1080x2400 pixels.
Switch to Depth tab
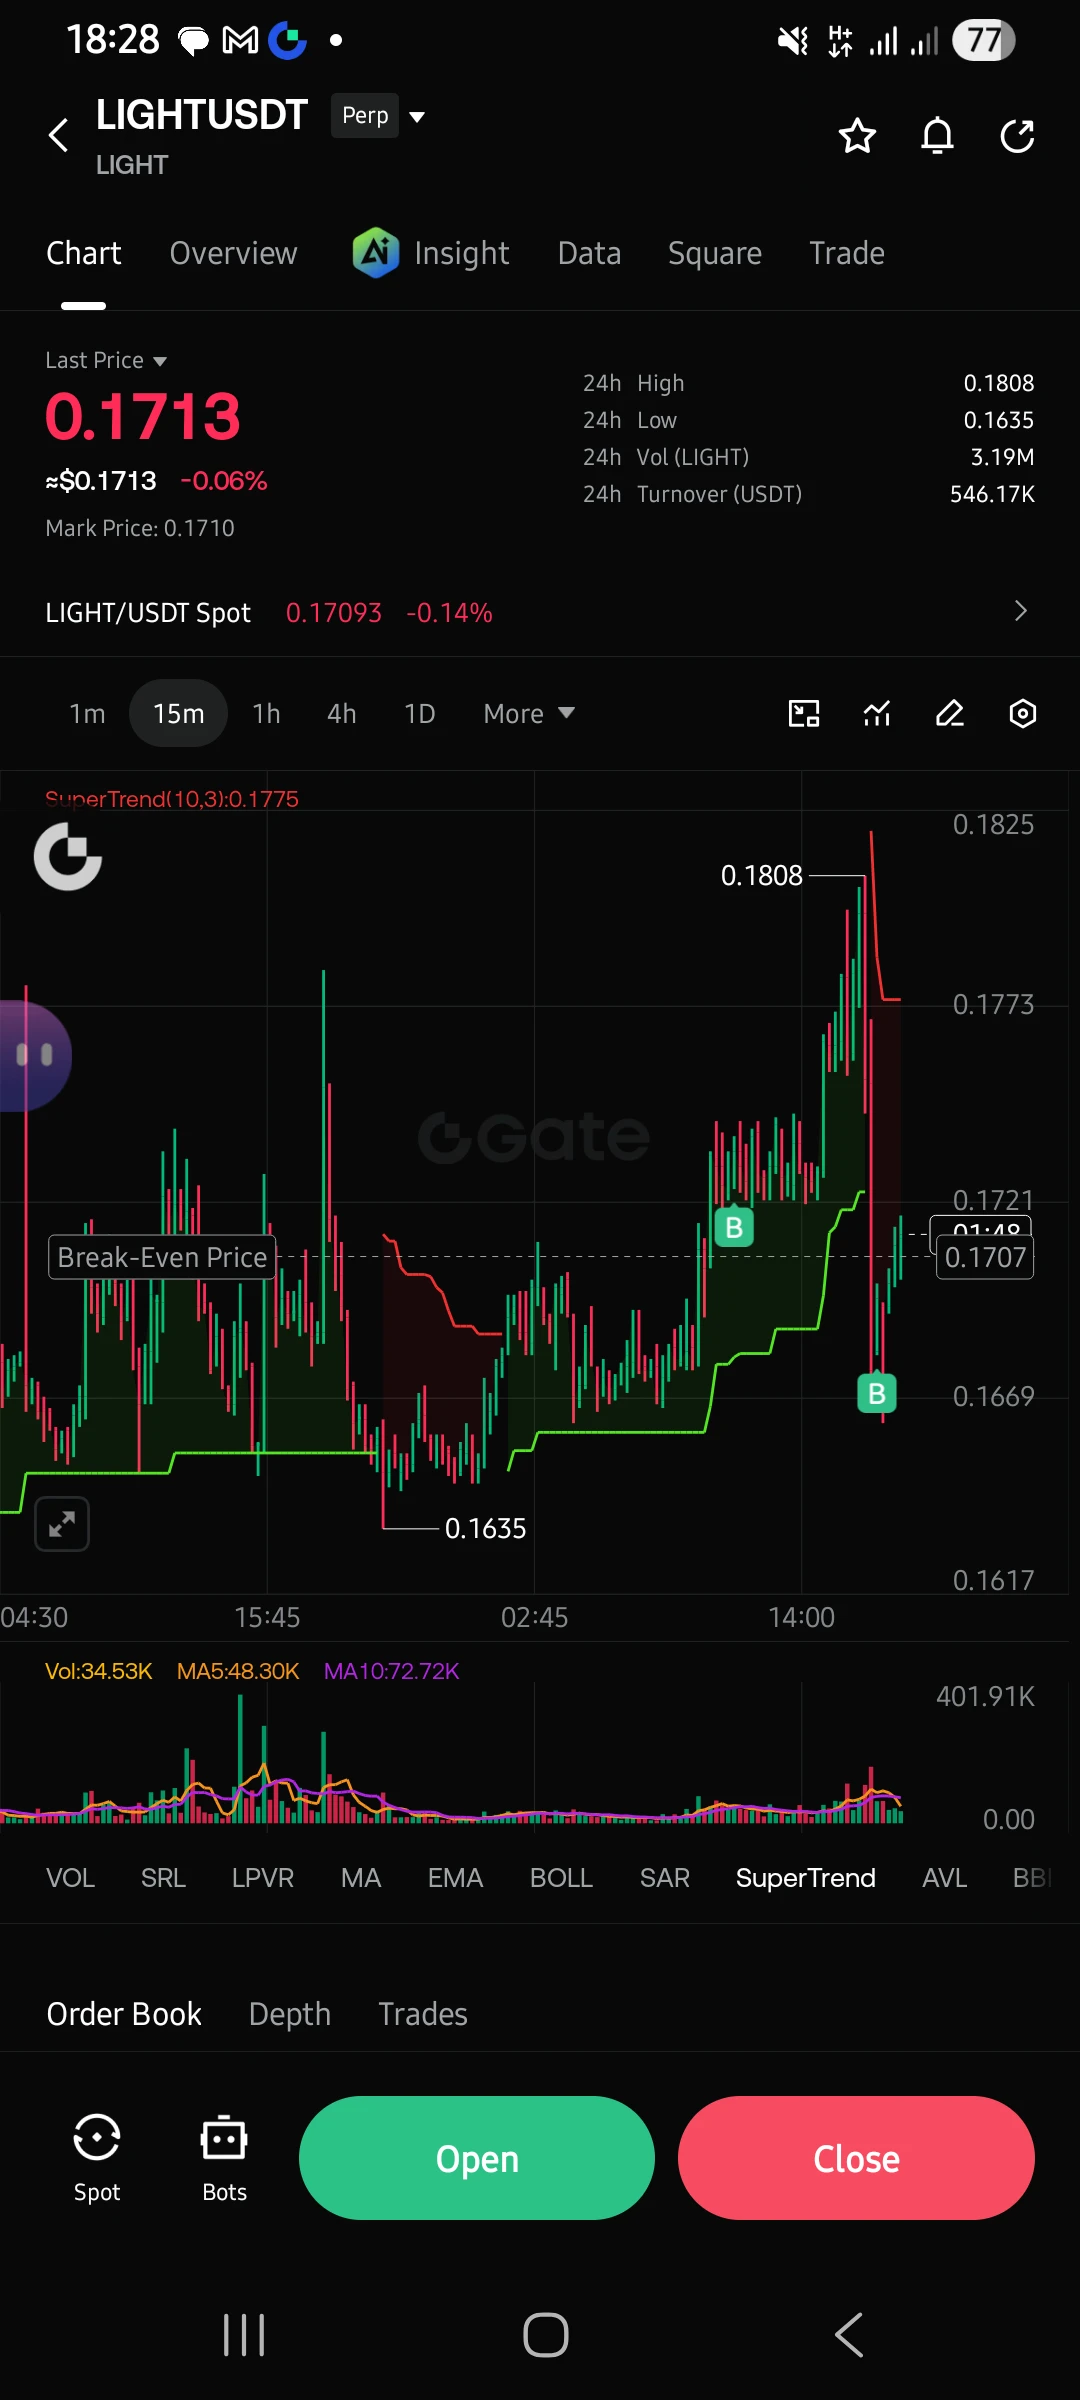(x=289, y=2014)
